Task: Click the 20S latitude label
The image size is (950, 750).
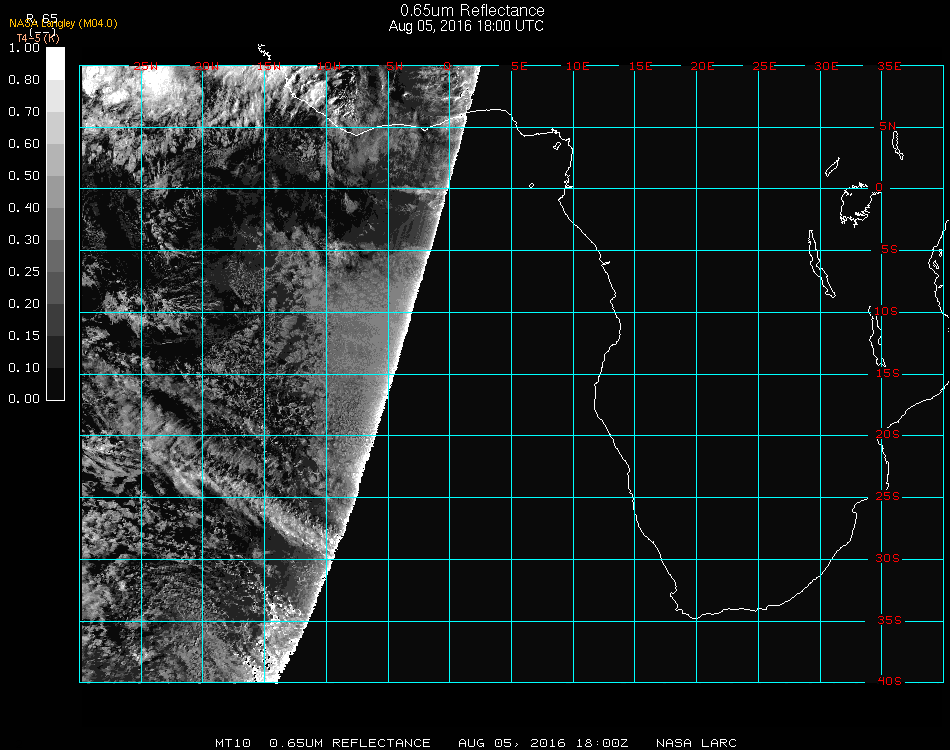Action: coord(888,434)
